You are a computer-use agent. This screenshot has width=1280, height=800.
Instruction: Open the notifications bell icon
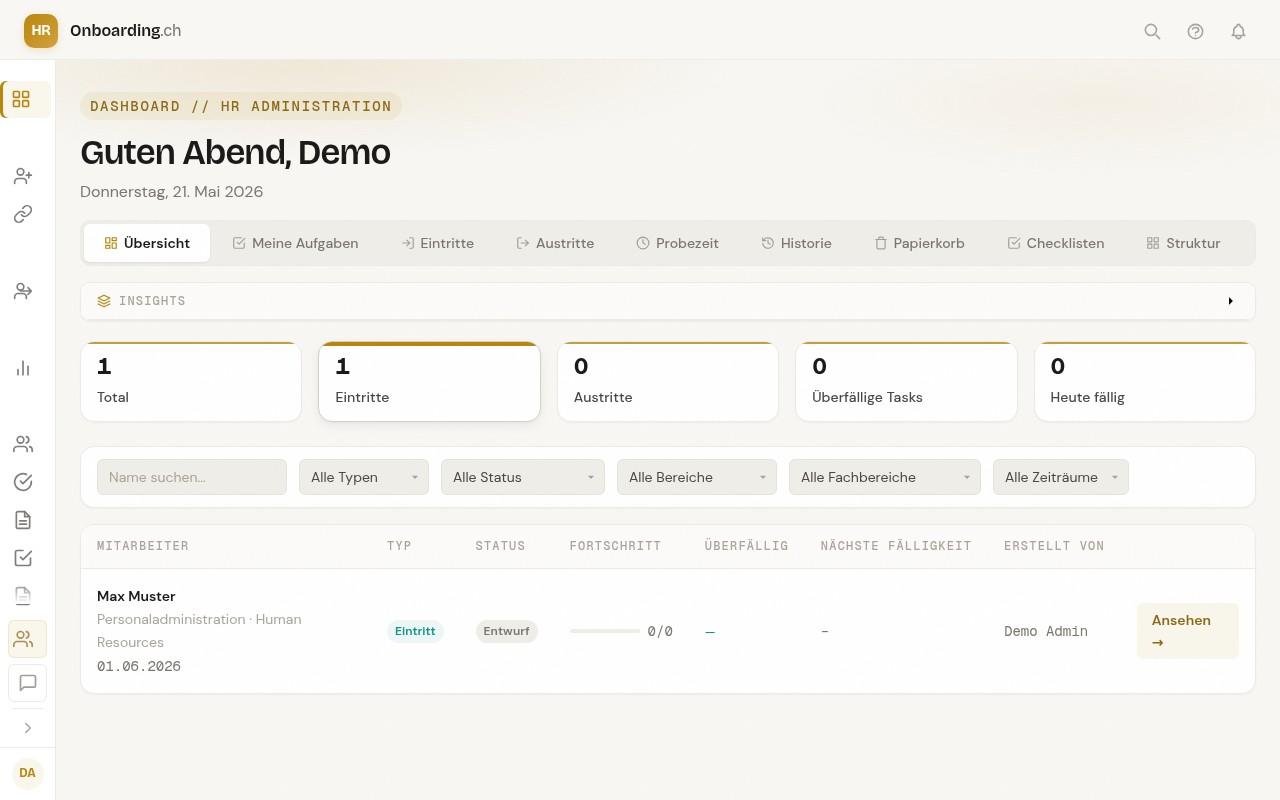pyautogui.click(x=1238, y=31)
